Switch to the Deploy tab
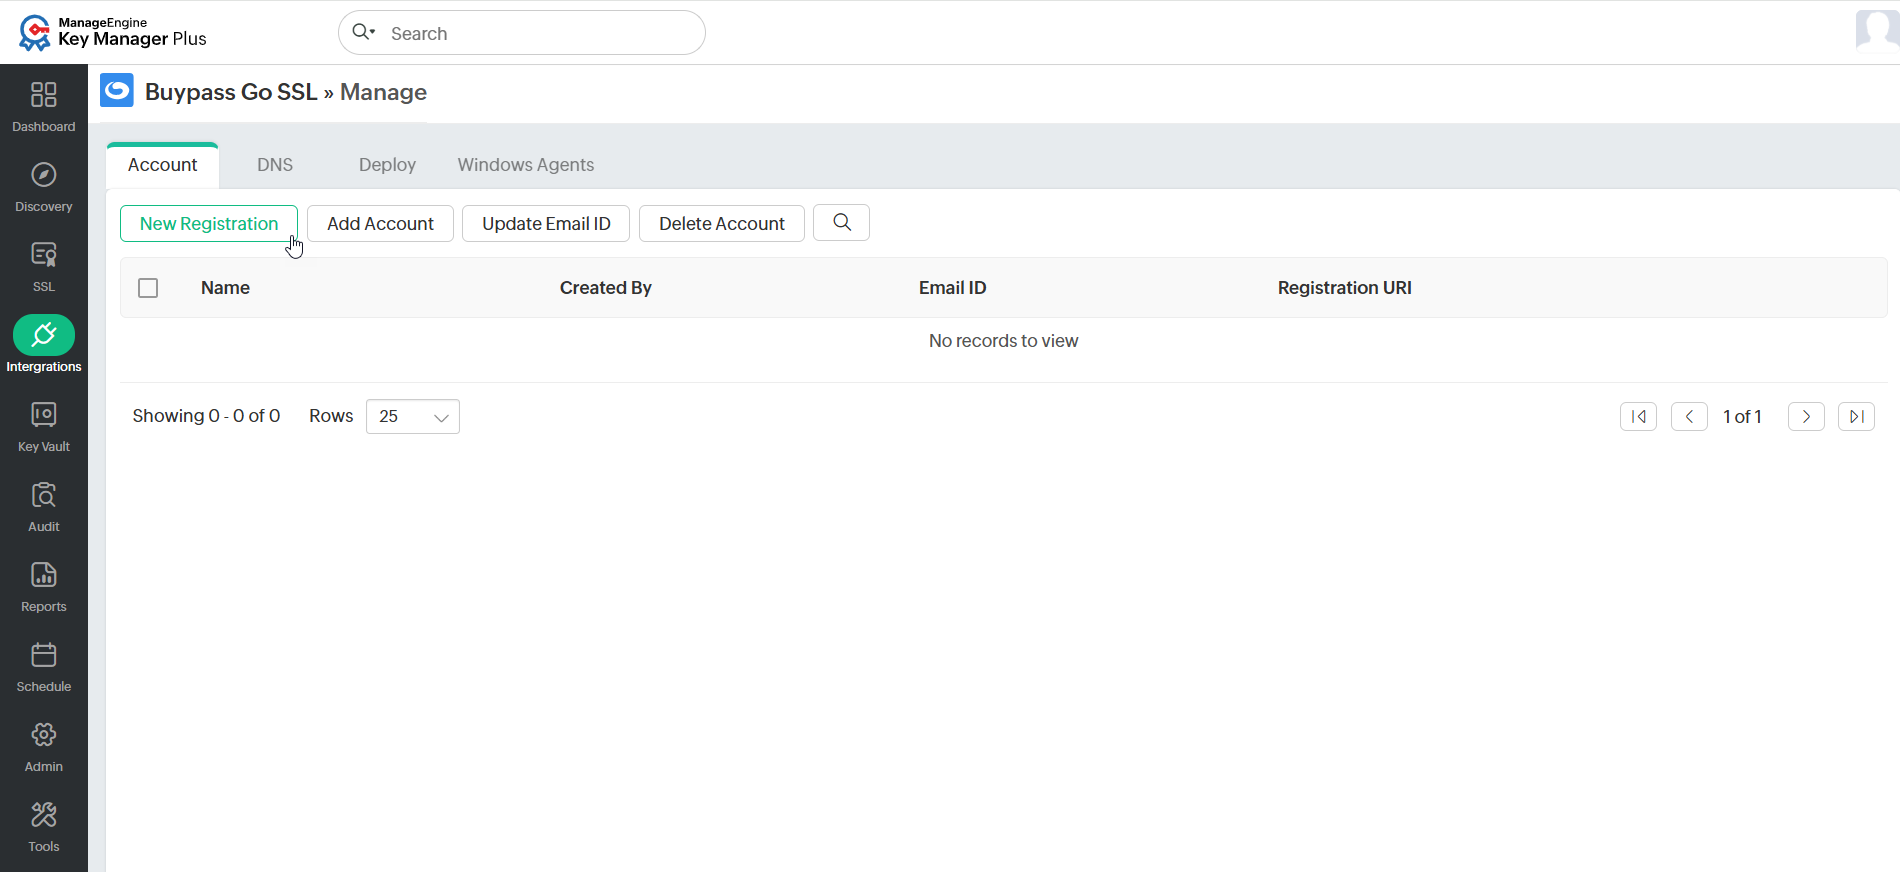 (387, 165)
